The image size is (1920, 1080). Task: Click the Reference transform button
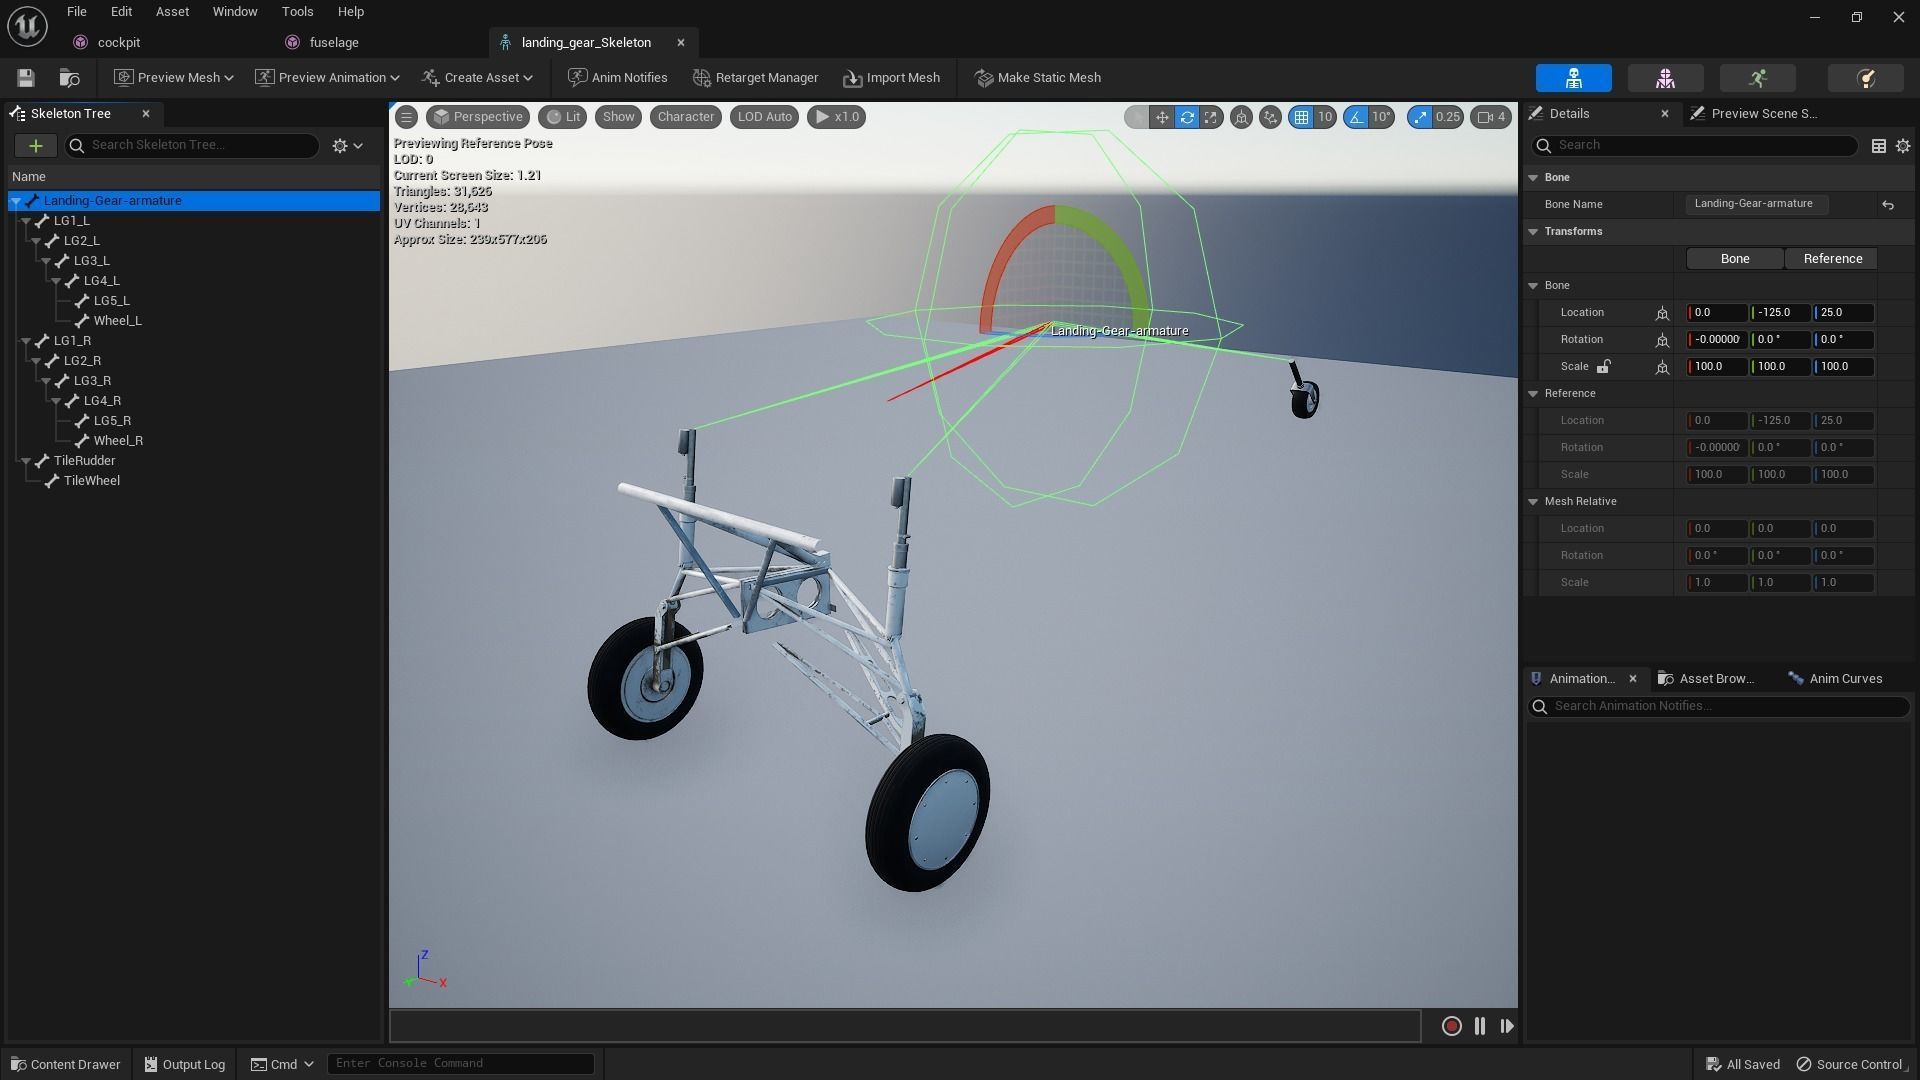click(x=1832, y=259)
